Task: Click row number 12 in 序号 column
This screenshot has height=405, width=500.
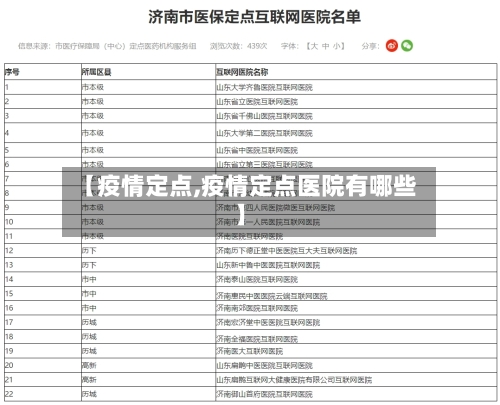Action: coord(9,251)
